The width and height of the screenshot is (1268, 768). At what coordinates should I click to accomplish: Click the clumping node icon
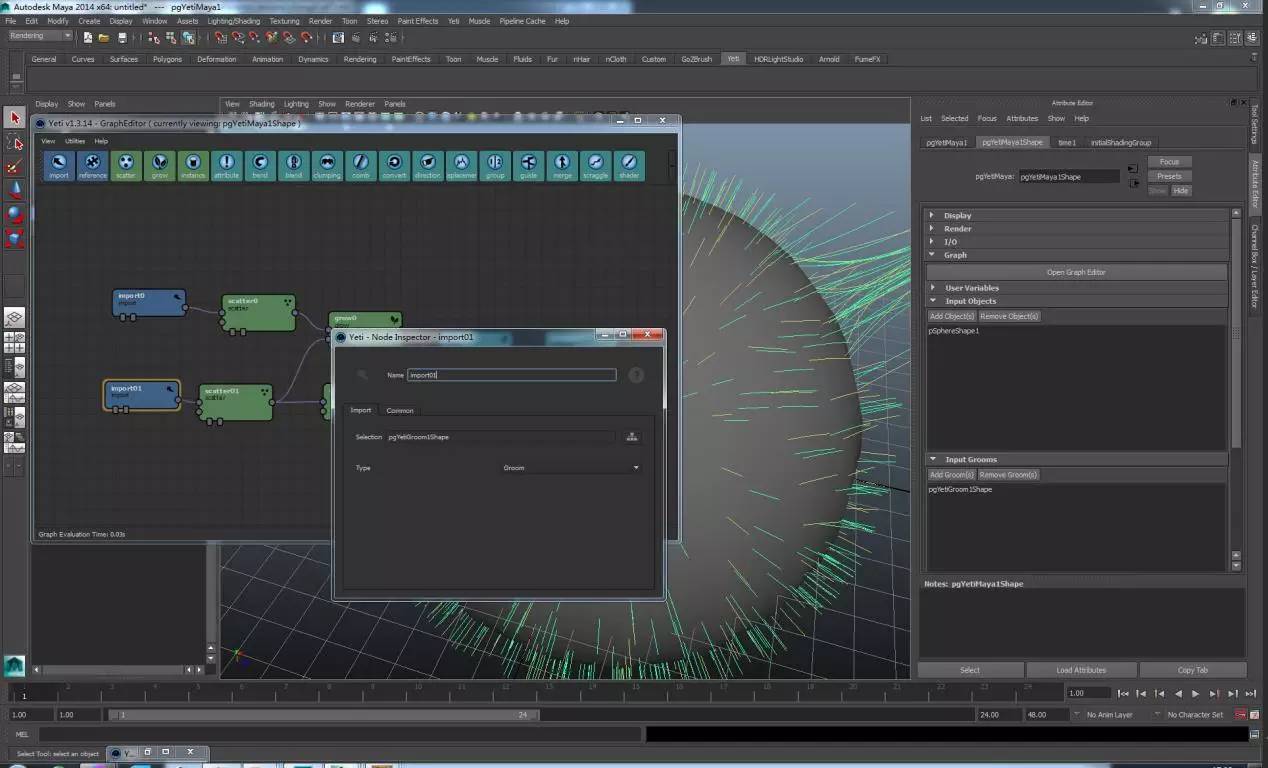pyautogui.click(x=326, y=165)
